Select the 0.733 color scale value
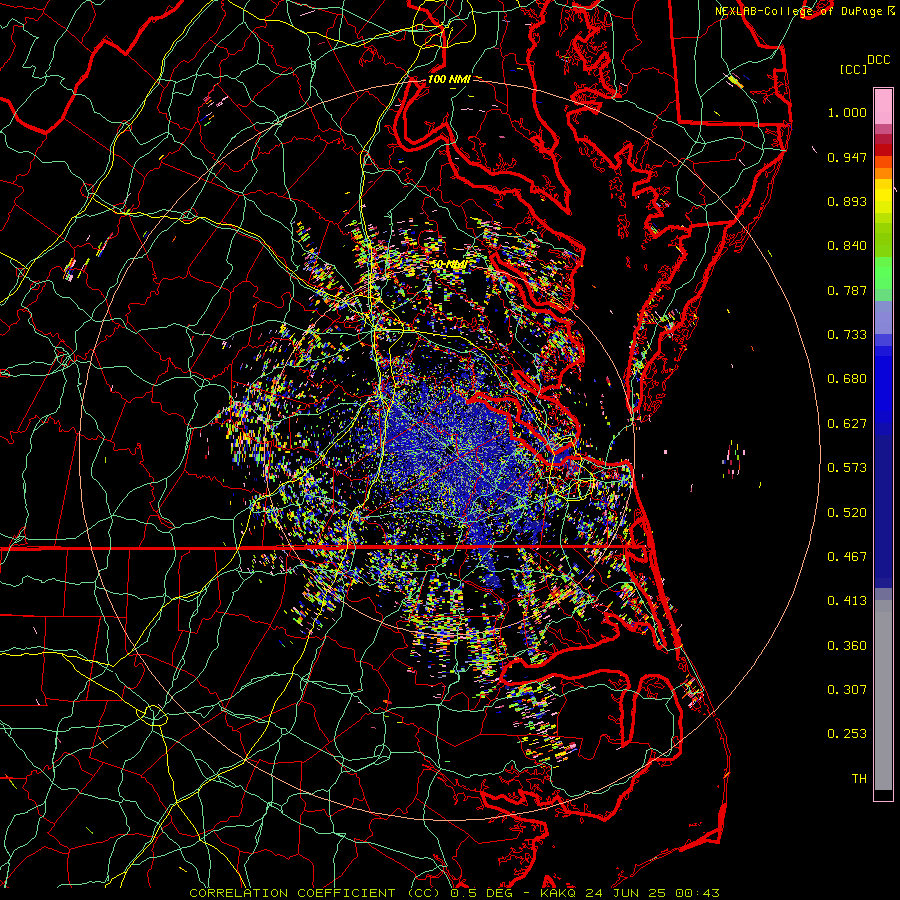Image resolution: width=900 pixels, height=900 pixels. pyautogui.click(x=847, y=335)
